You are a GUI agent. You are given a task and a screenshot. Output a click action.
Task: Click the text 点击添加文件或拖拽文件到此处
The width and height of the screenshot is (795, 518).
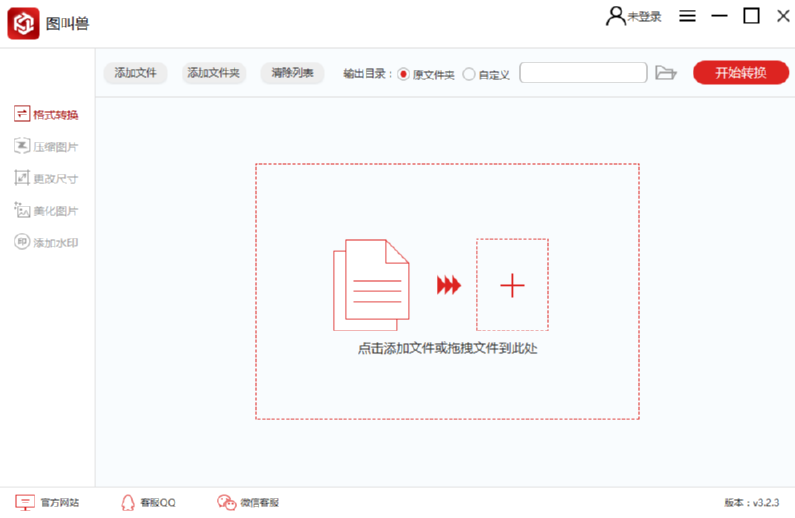[x=448, y=348]
